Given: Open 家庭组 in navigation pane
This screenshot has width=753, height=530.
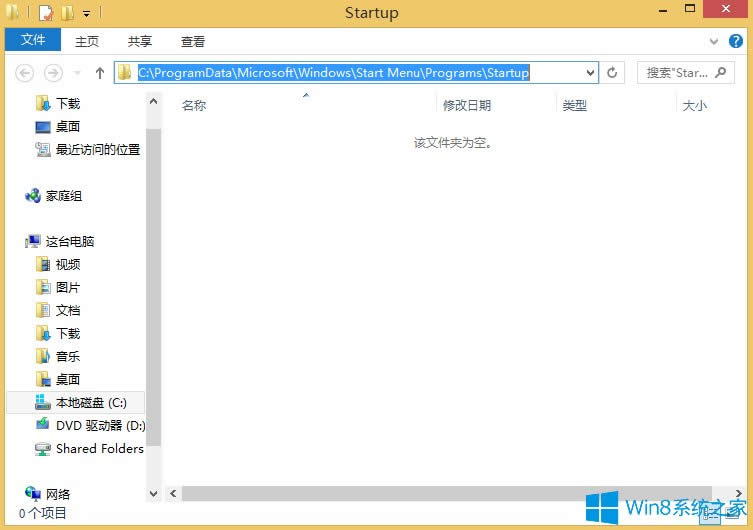Looking at the screenshot, I should pyautogui.click(x=64, y=195).
